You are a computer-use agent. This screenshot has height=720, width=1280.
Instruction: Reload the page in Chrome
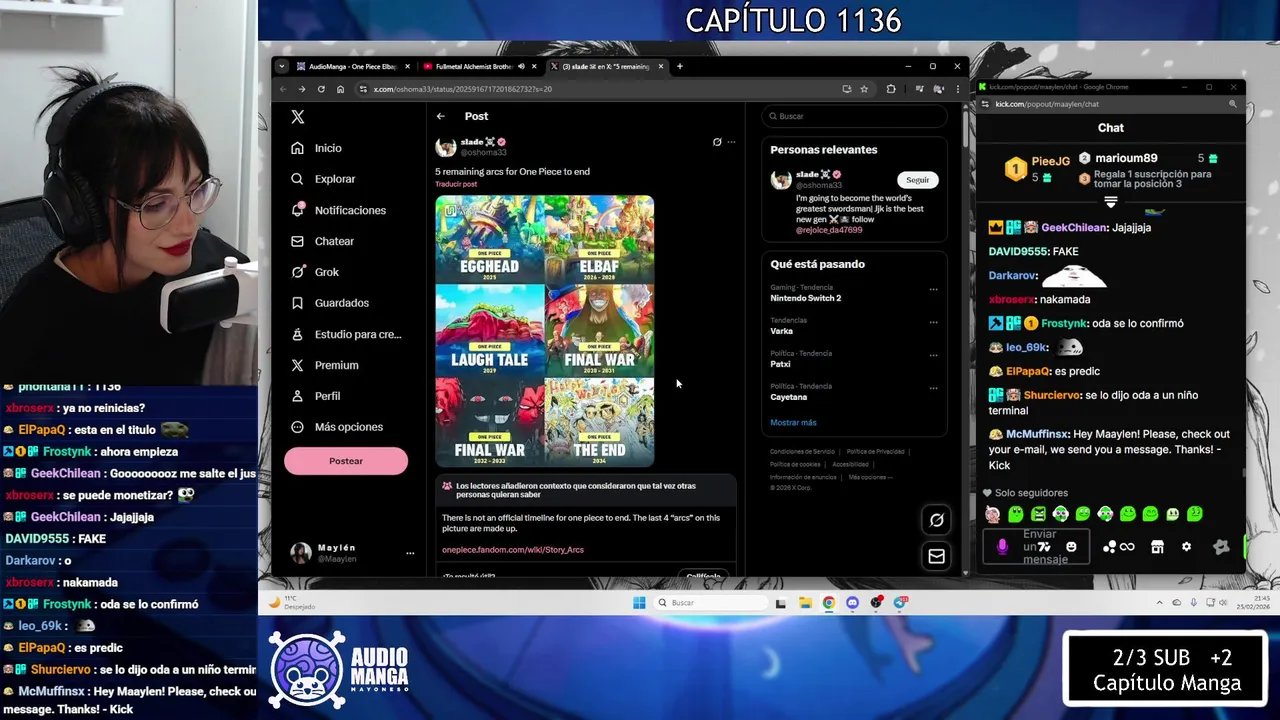click(x=321, y=89)
